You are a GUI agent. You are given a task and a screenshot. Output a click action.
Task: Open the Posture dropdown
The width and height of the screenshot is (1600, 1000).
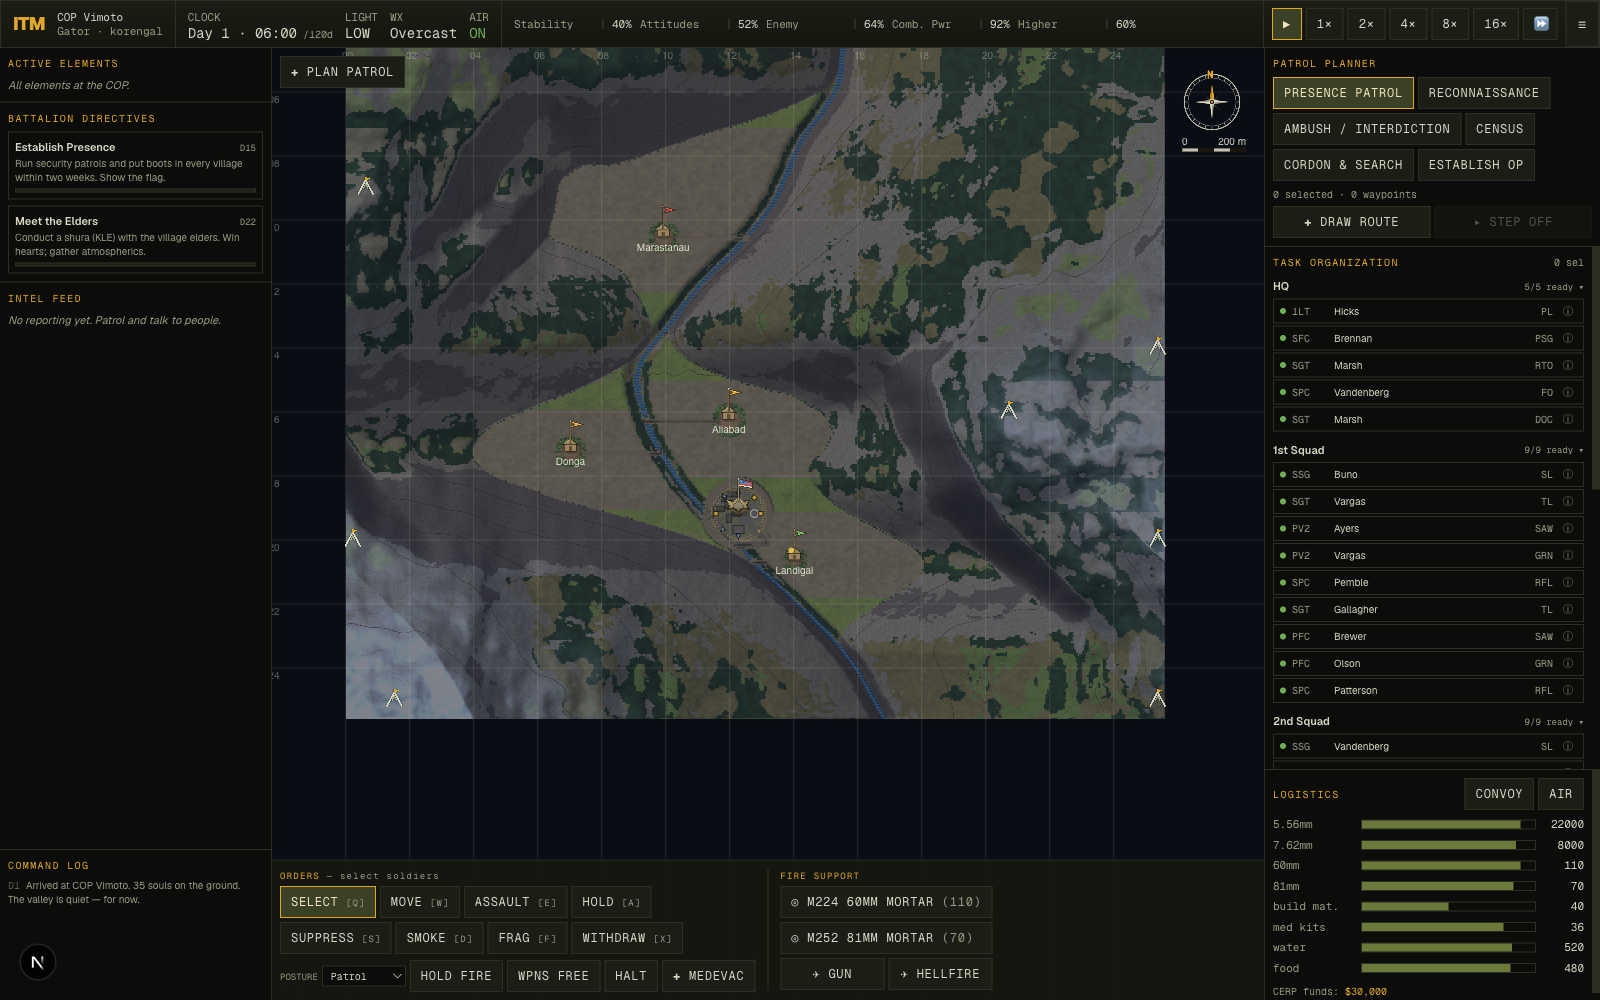coord(364,976)
